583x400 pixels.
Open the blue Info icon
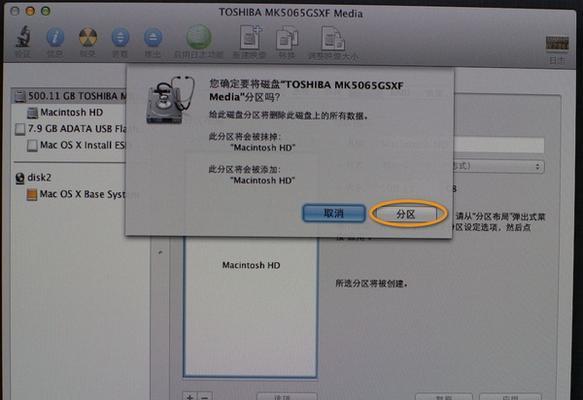tap(55, 37)
